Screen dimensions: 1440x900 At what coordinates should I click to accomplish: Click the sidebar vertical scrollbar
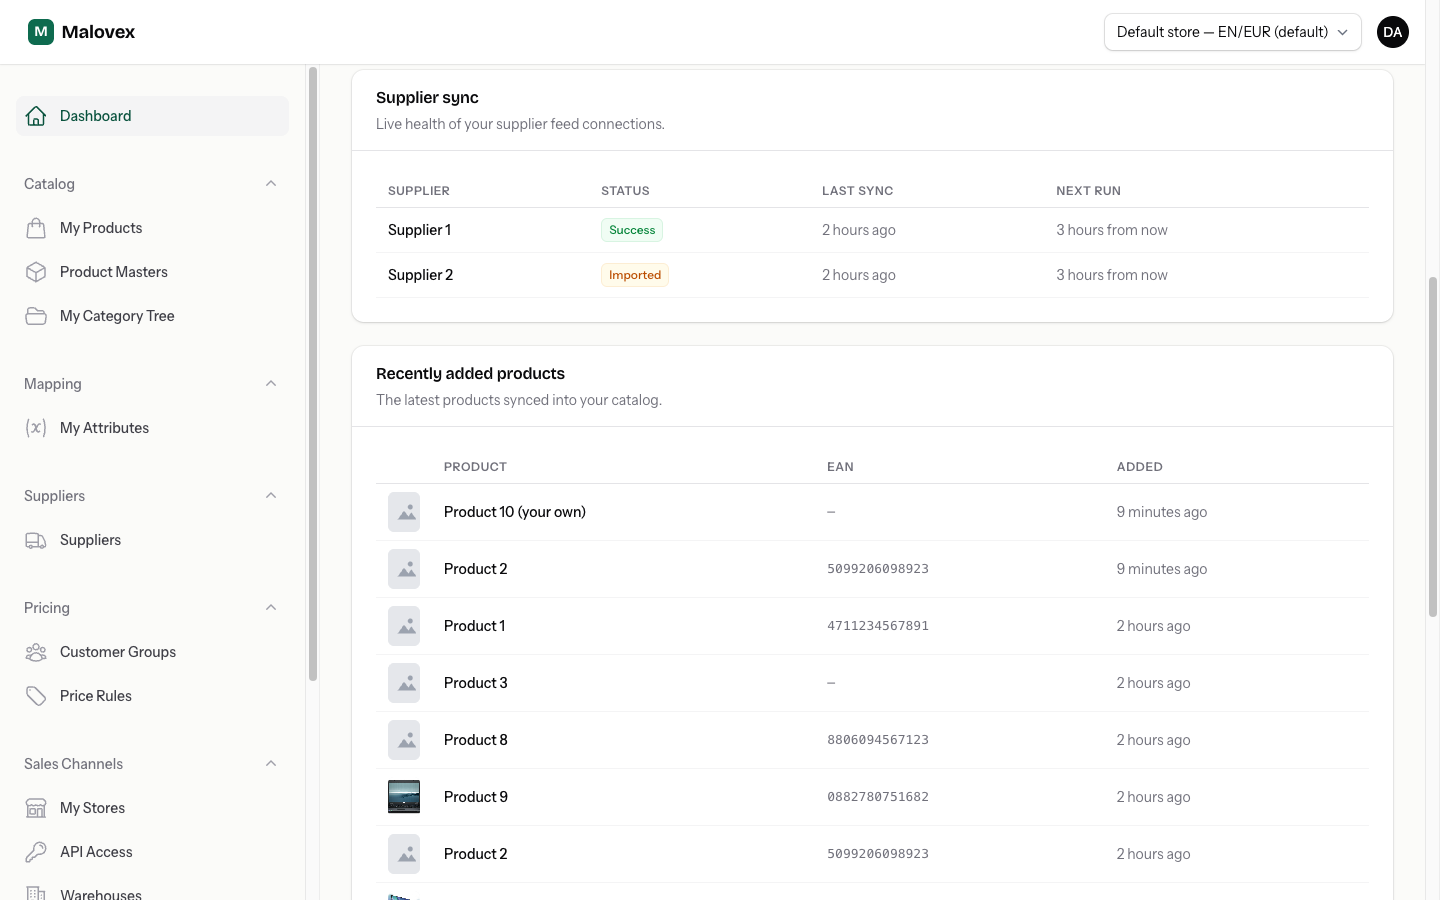[313, 375]
